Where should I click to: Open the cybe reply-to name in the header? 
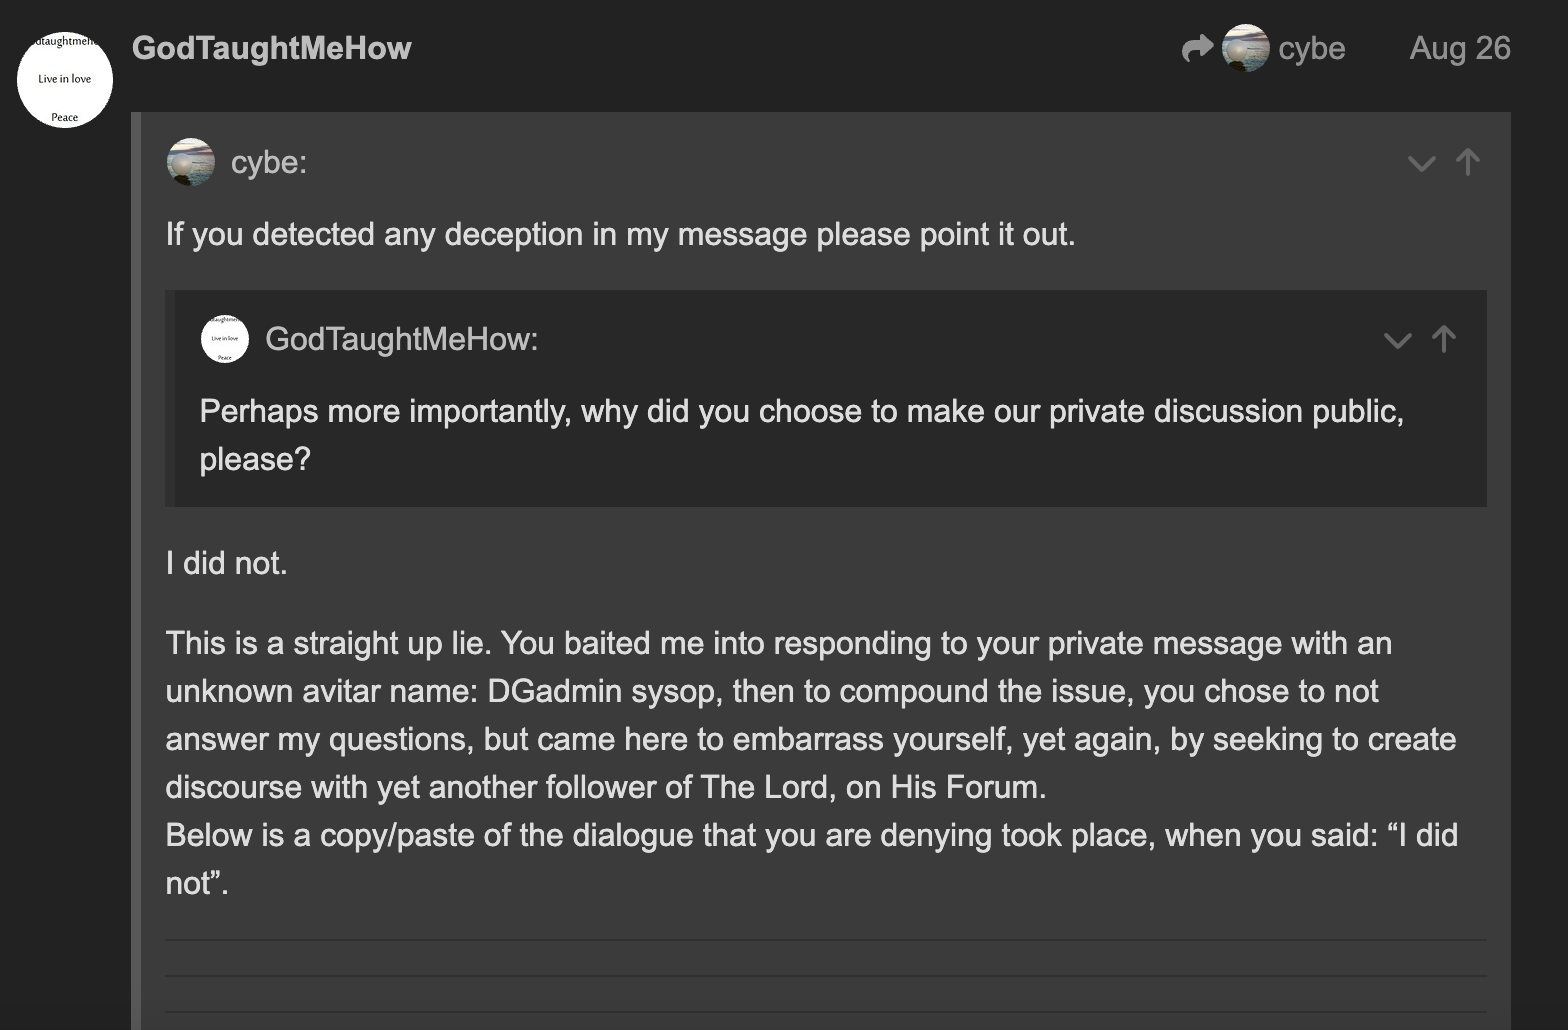[1311, 48]
